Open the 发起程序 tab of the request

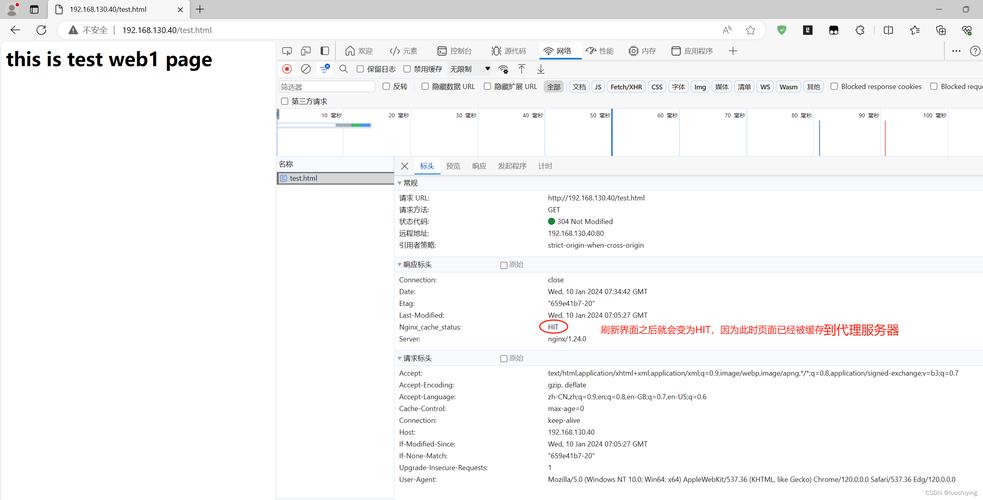coord(512,166)
